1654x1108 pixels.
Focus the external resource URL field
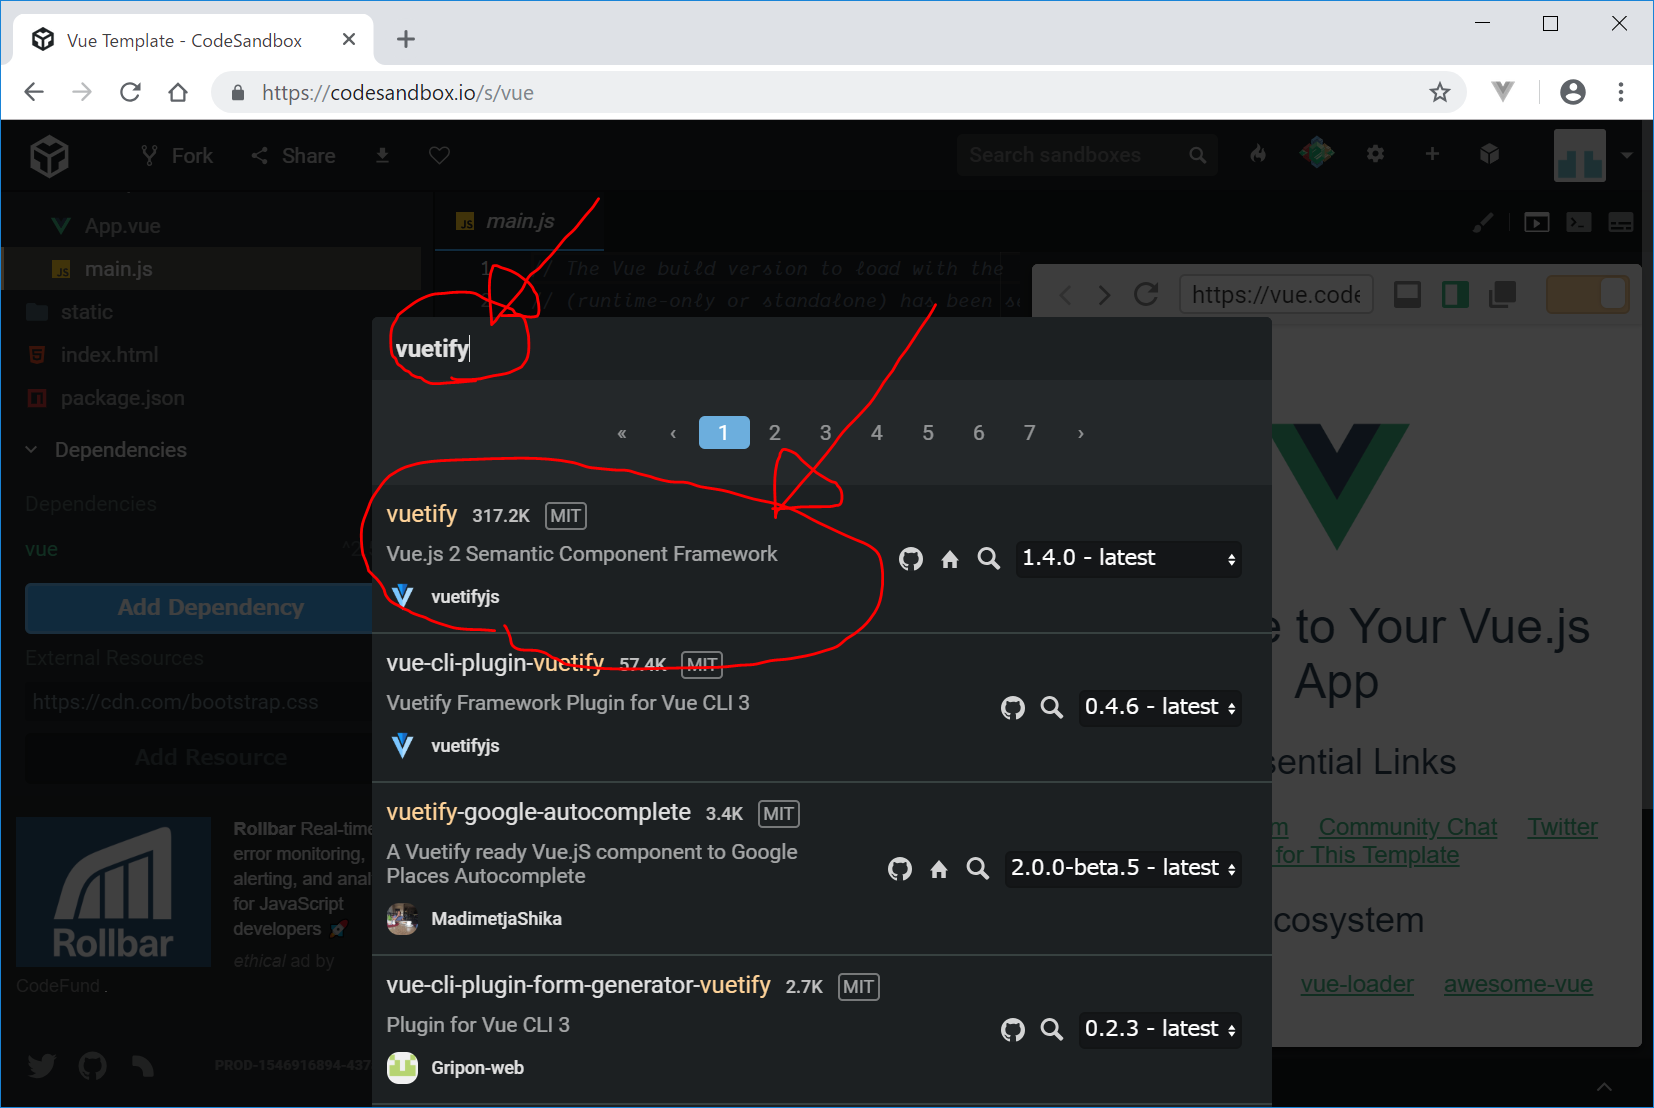[200, 702]
